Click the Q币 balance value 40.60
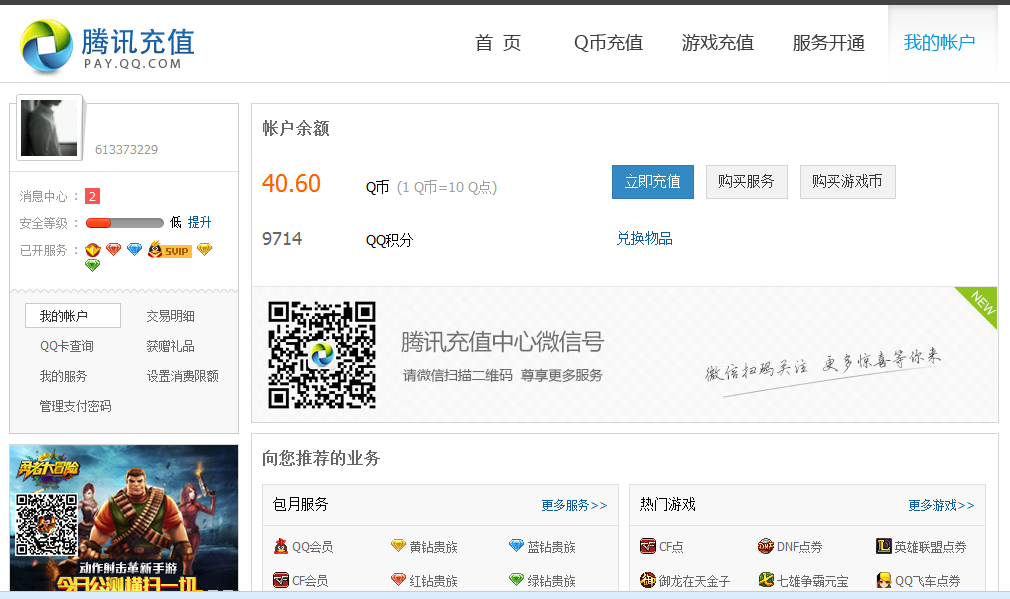This screenshot has height=599, width=1010. pos(291,184)
